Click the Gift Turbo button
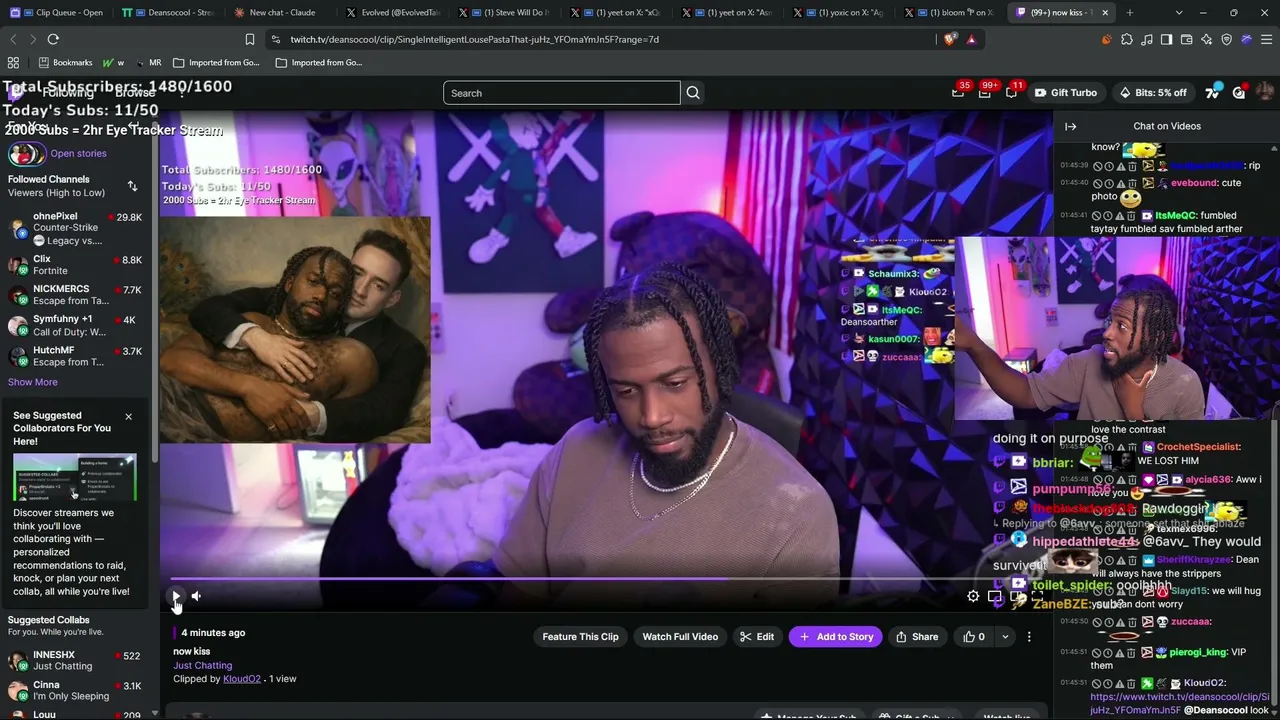Viewport: 1280px width, 720px height. (1066, 93)
